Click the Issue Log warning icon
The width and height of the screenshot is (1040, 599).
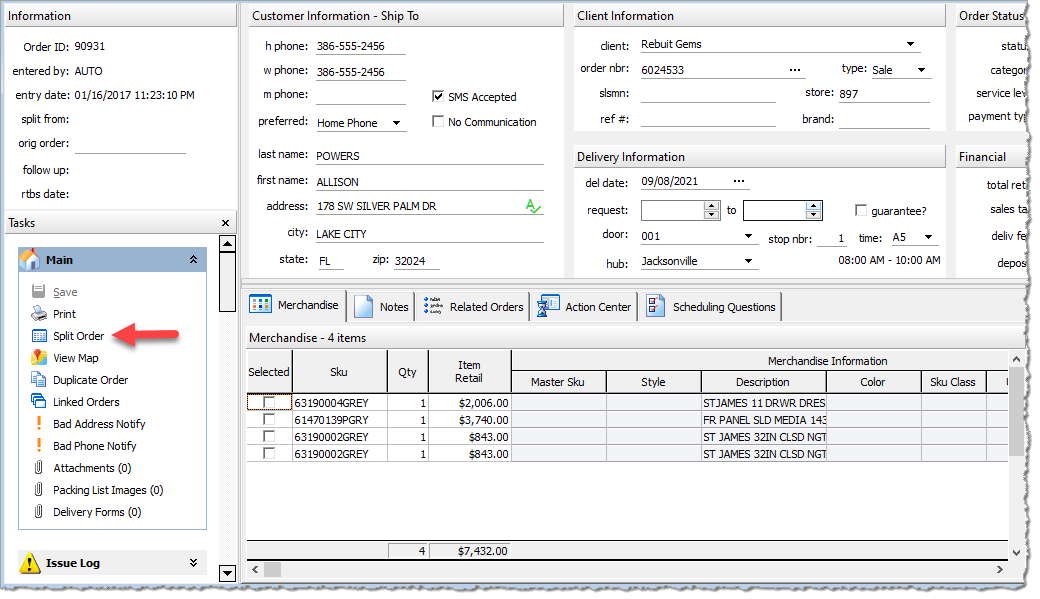(30, 563)
